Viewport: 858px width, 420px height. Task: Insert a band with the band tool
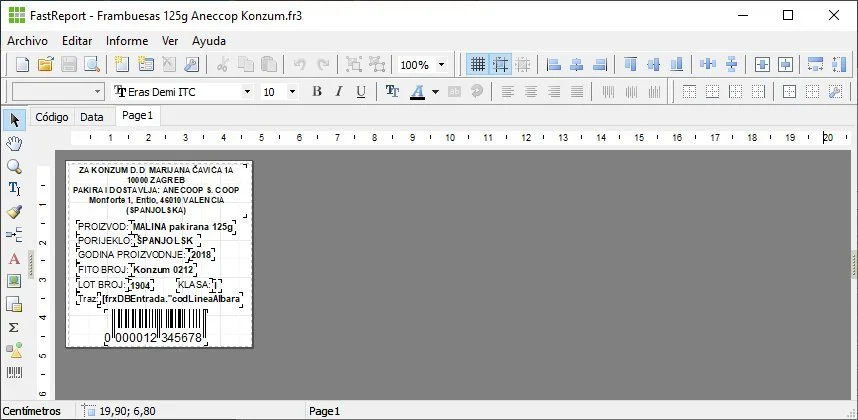tap(14, 235)
